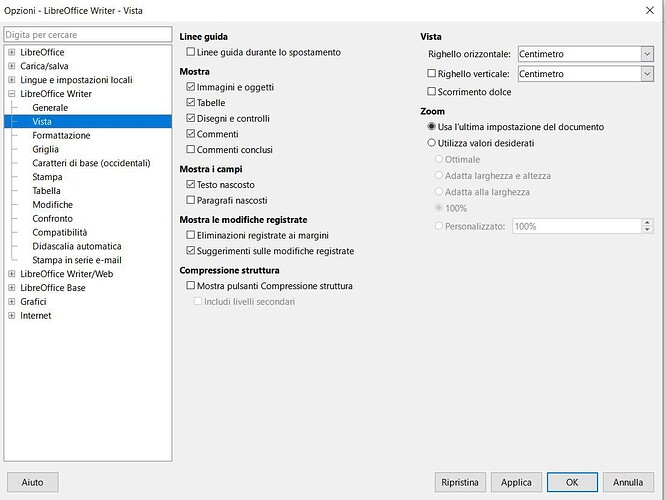The height and width of the screenshot is (500, 665).
Task: Confirm with the OK button
Action: click(572, 482)
